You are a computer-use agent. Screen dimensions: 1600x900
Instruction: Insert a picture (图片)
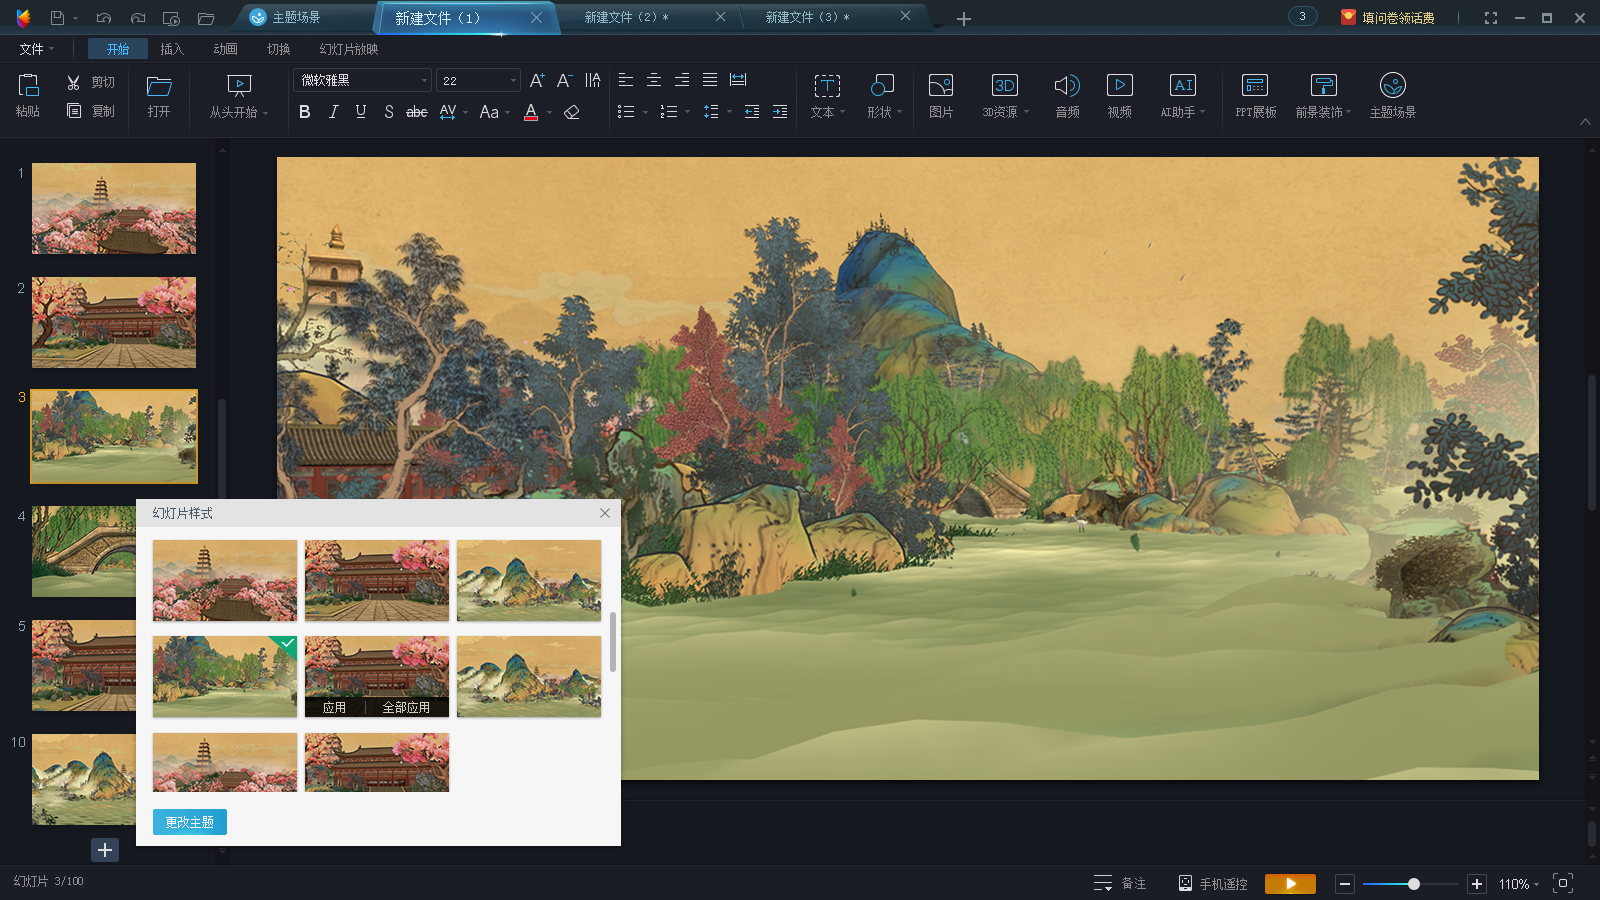(x=941, y=96)
